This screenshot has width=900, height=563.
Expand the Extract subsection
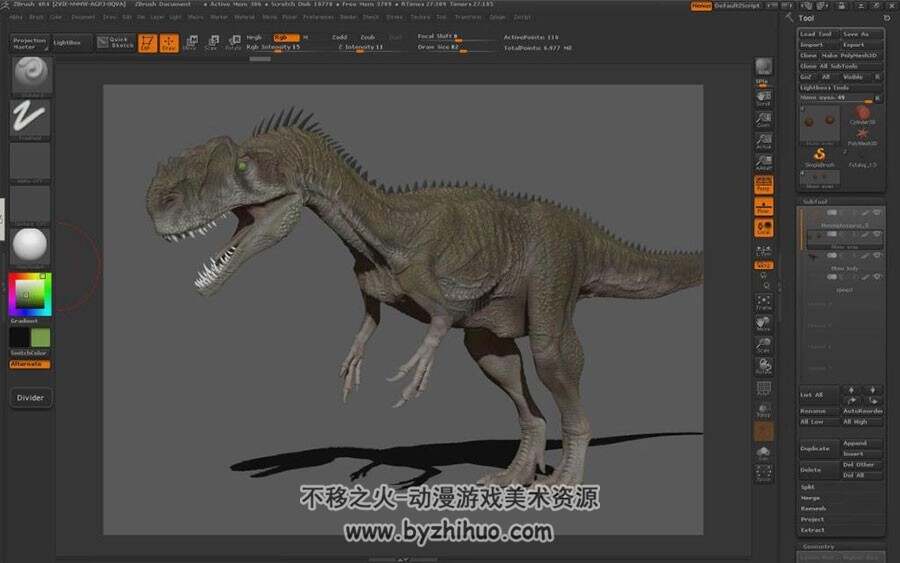tap(812, 530)
